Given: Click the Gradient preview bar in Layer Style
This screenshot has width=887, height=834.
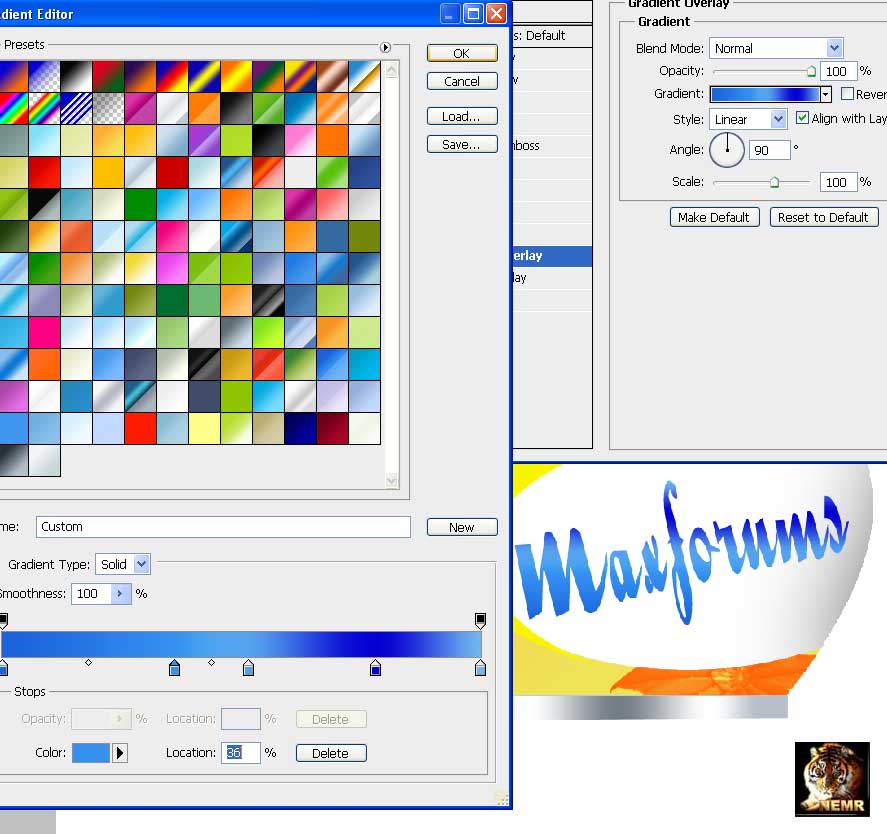Looking at the screenshot, I should point(765,94).
